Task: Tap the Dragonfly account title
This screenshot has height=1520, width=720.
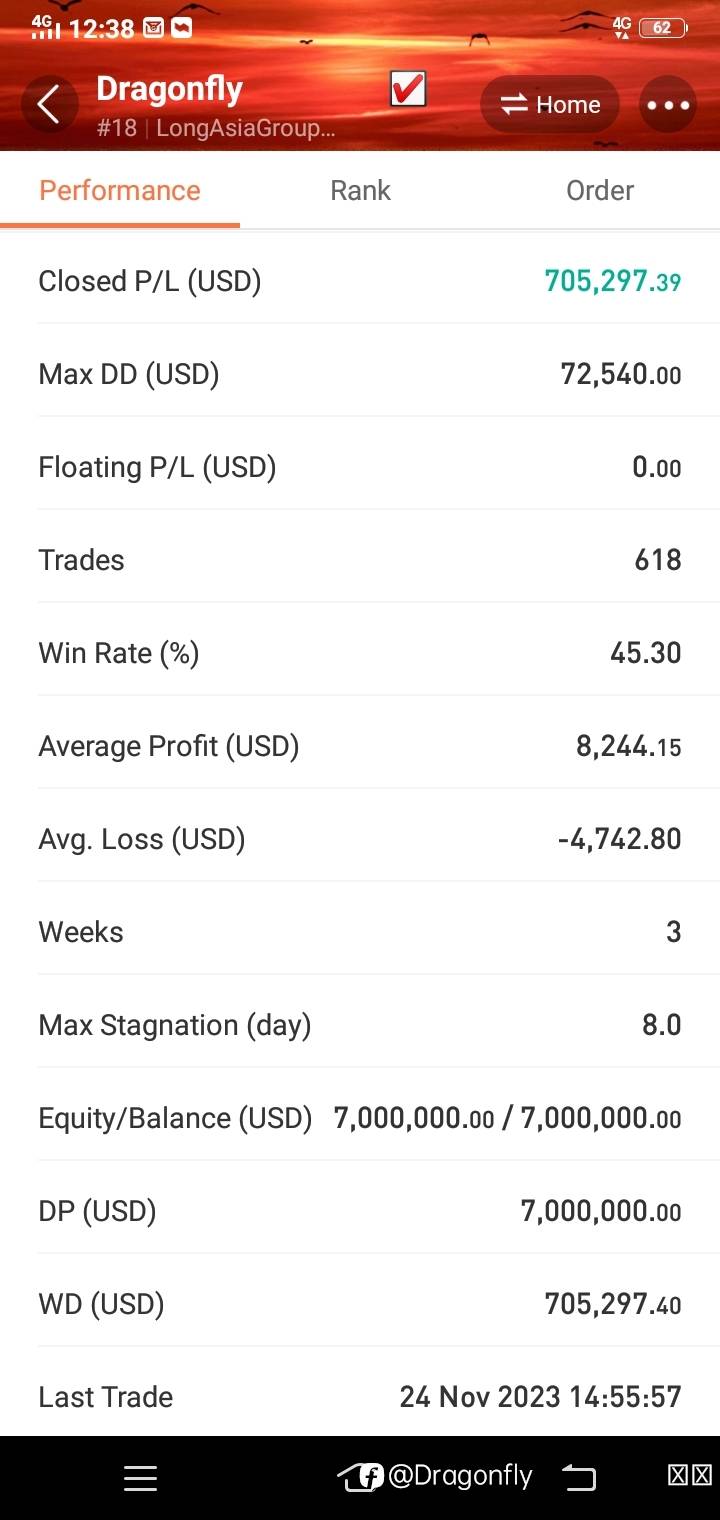Action: tap(169, 89)
